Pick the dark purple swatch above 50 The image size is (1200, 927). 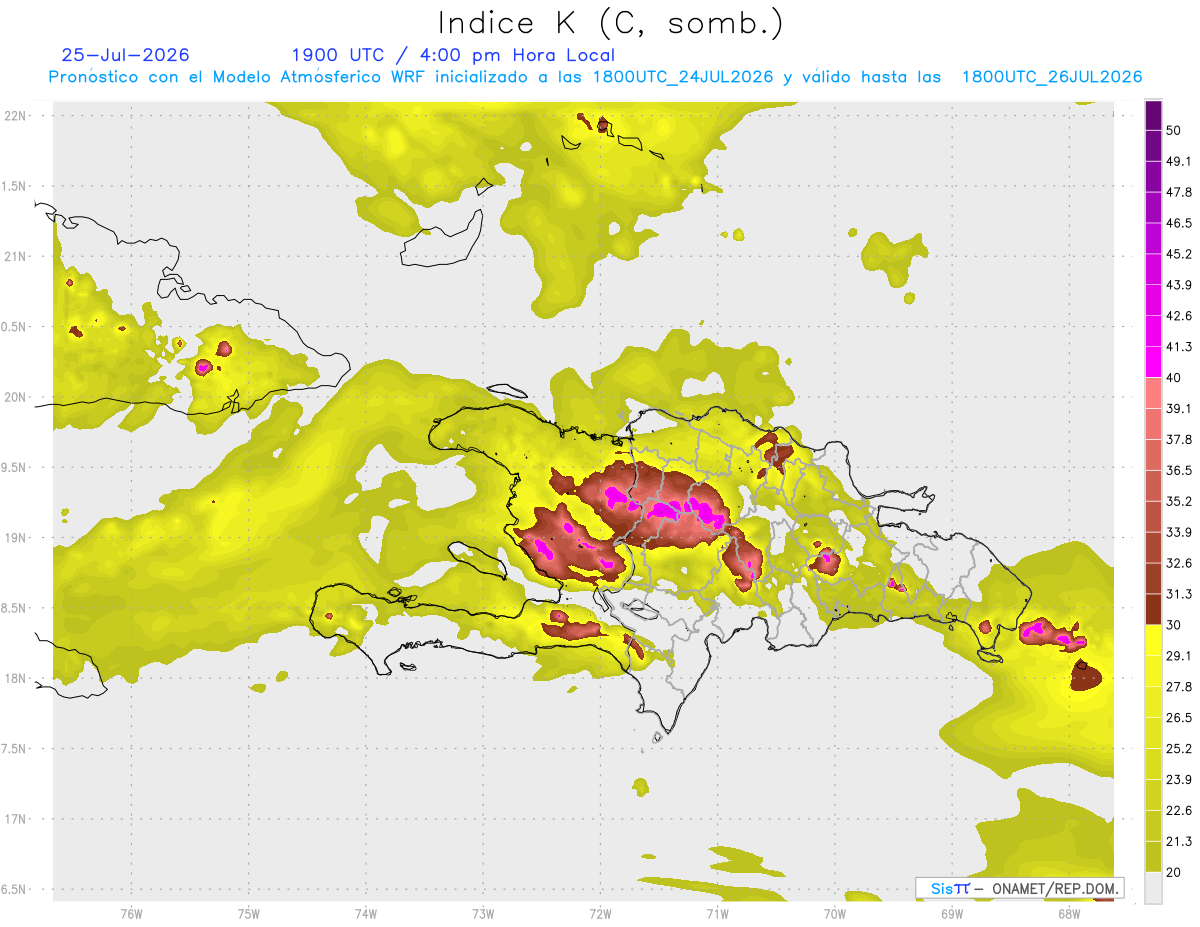click(1153, 115)
